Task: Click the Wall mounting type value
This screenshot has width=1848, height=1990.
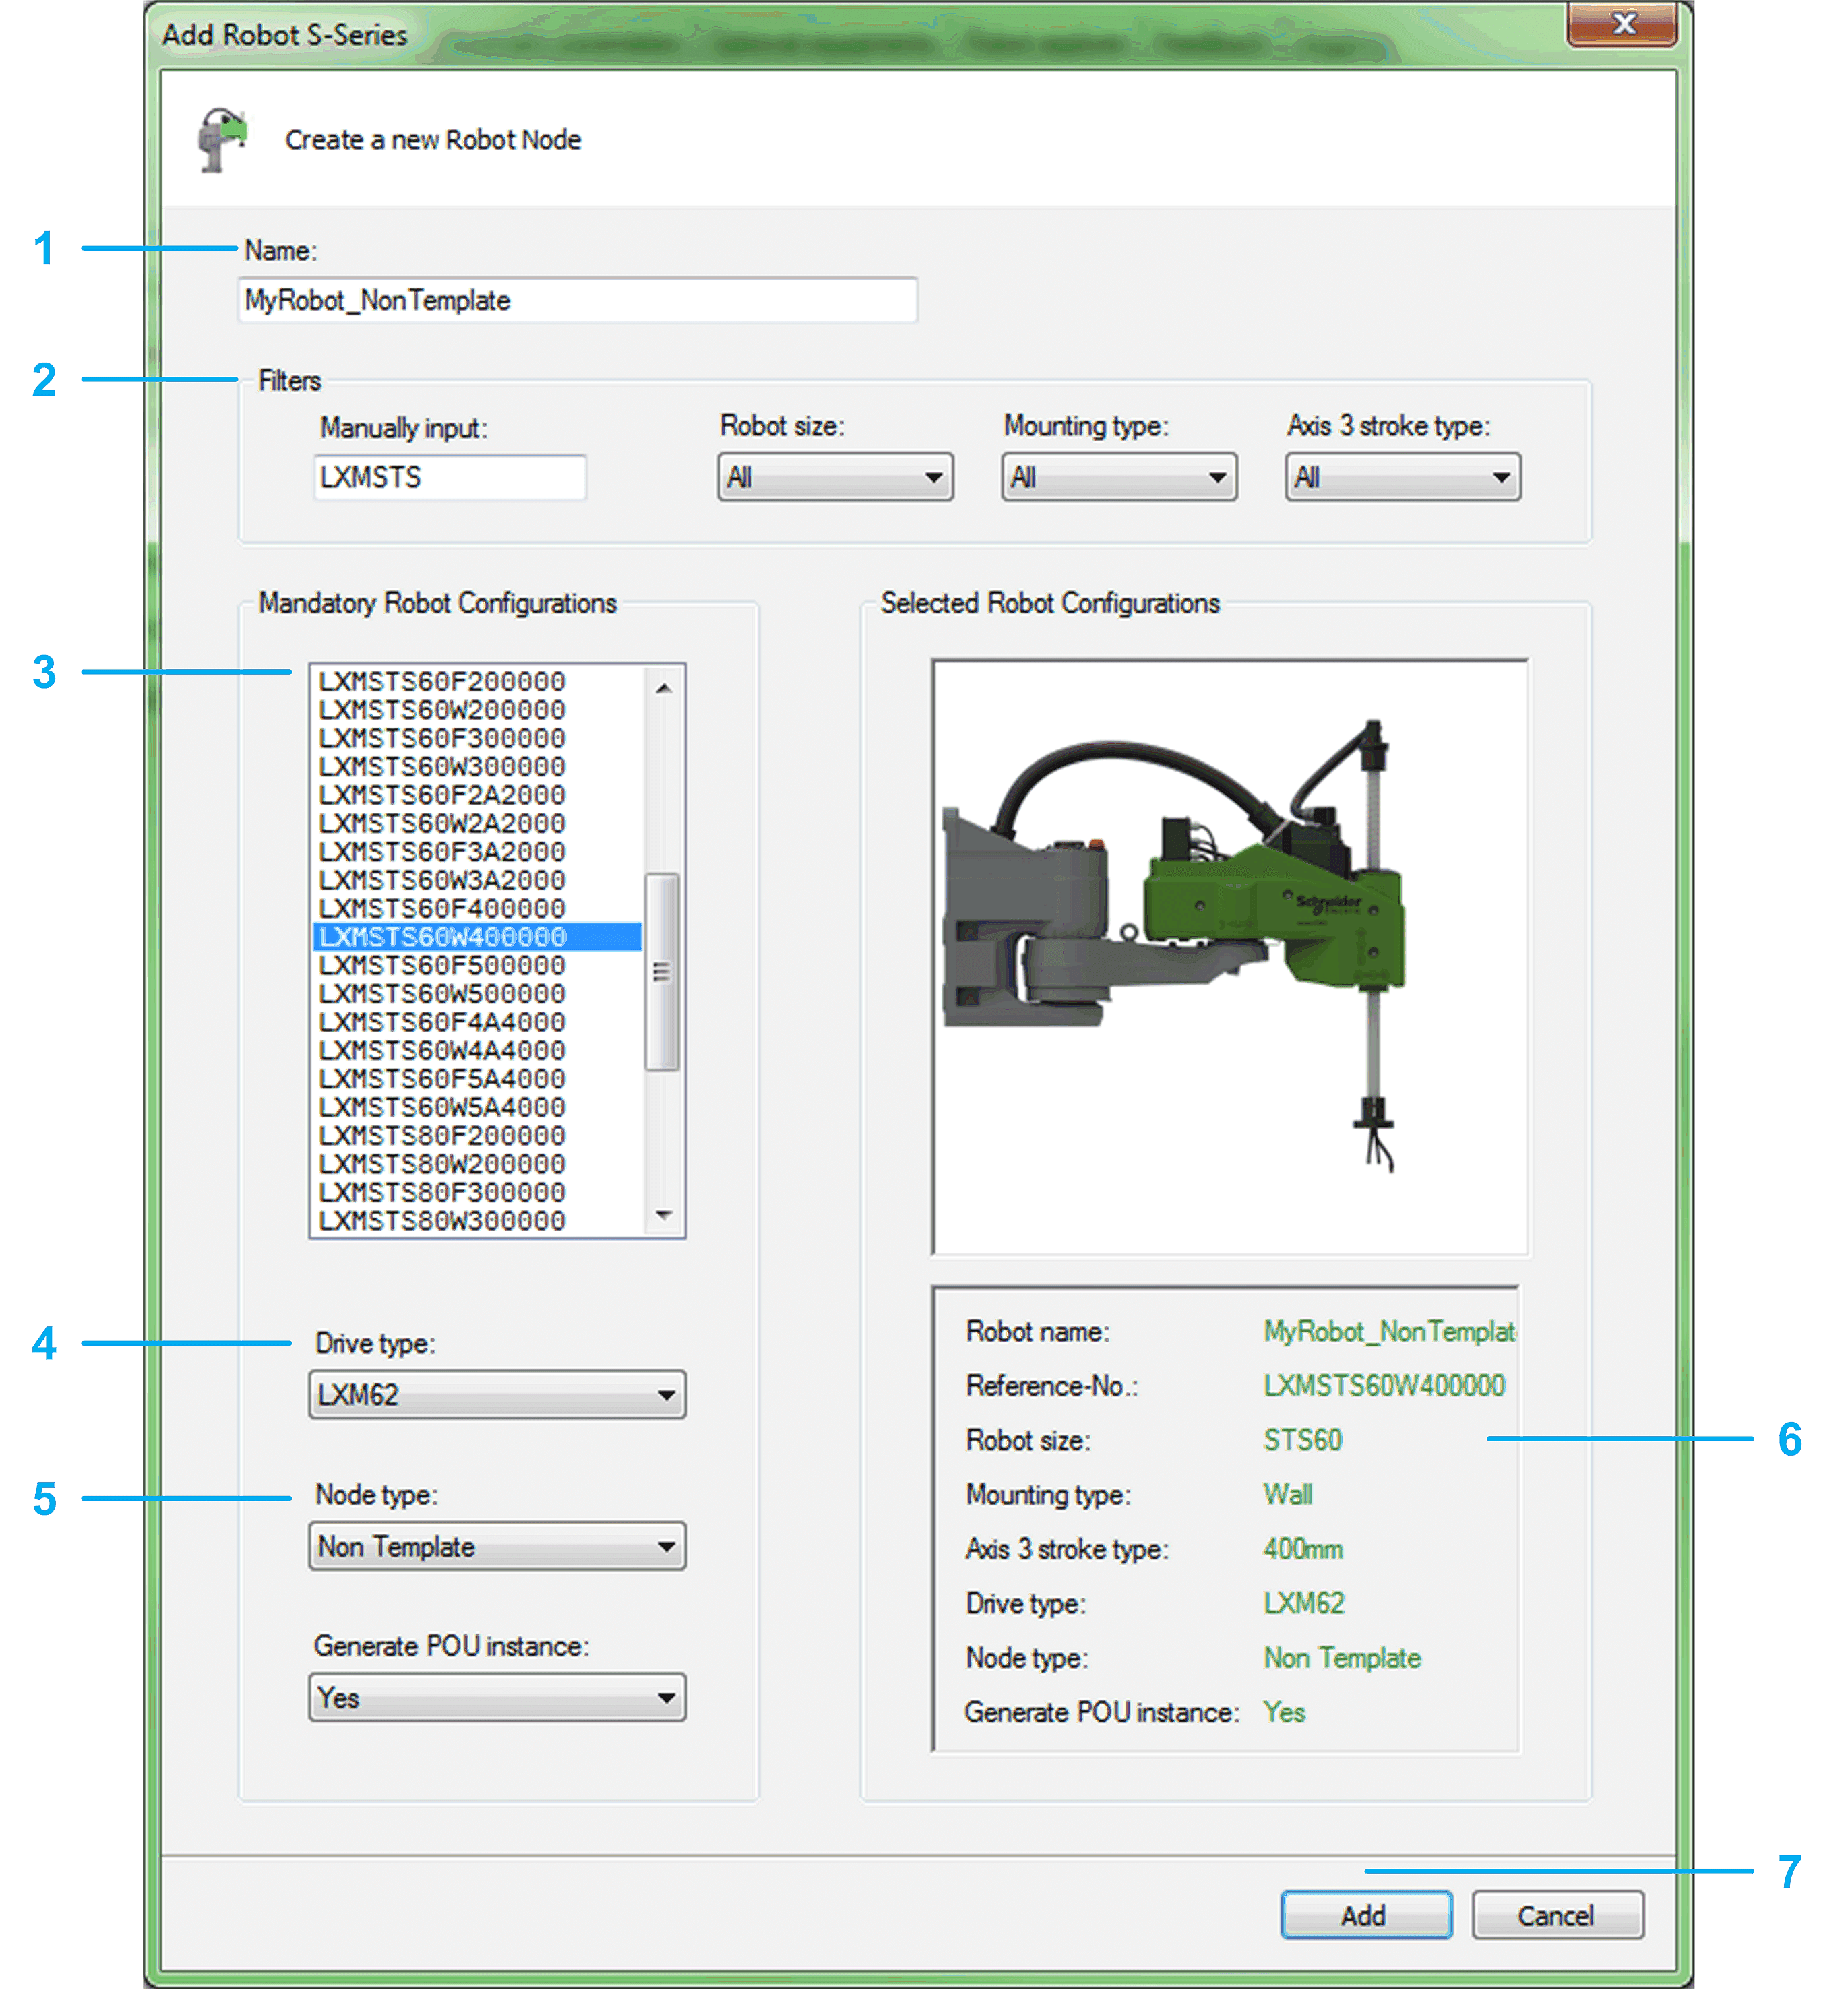Action: click(1287, 1494)
